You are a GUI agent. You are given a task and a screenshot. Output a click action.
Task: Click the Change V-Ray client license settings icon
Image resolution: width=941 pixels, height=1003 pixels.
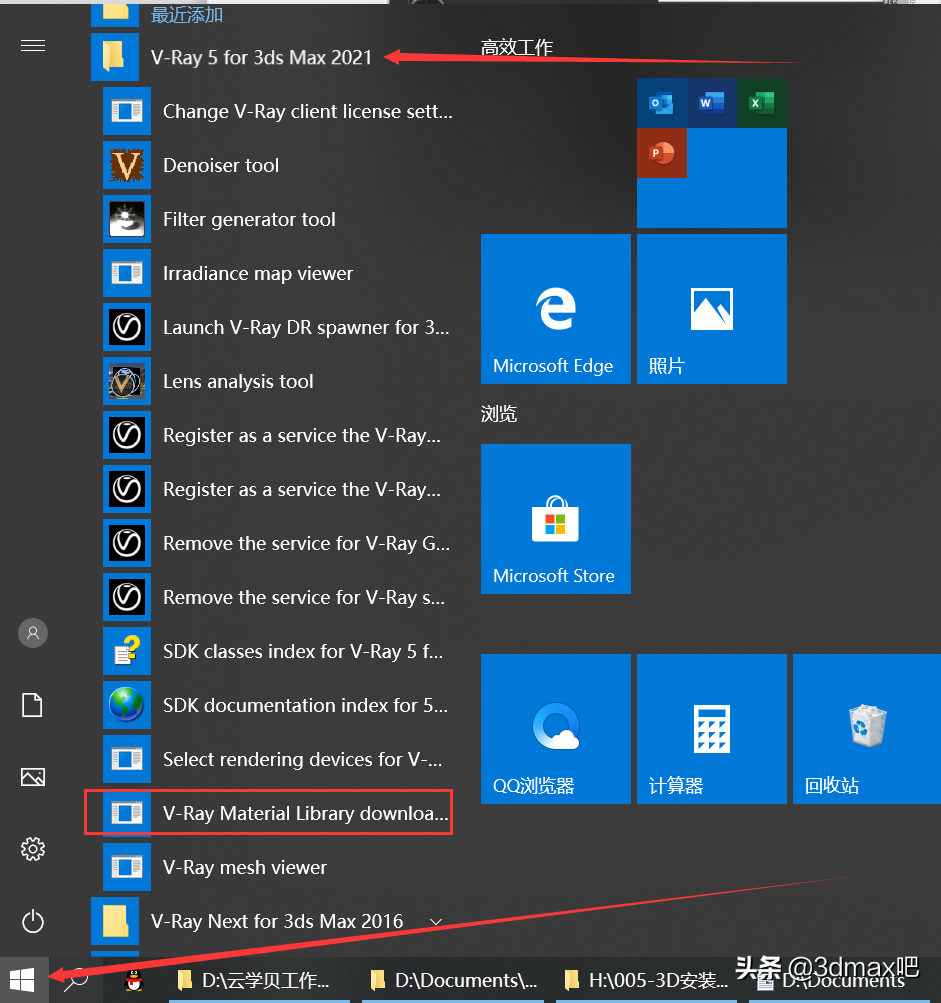pyautogui.click(x=127, y=111)
